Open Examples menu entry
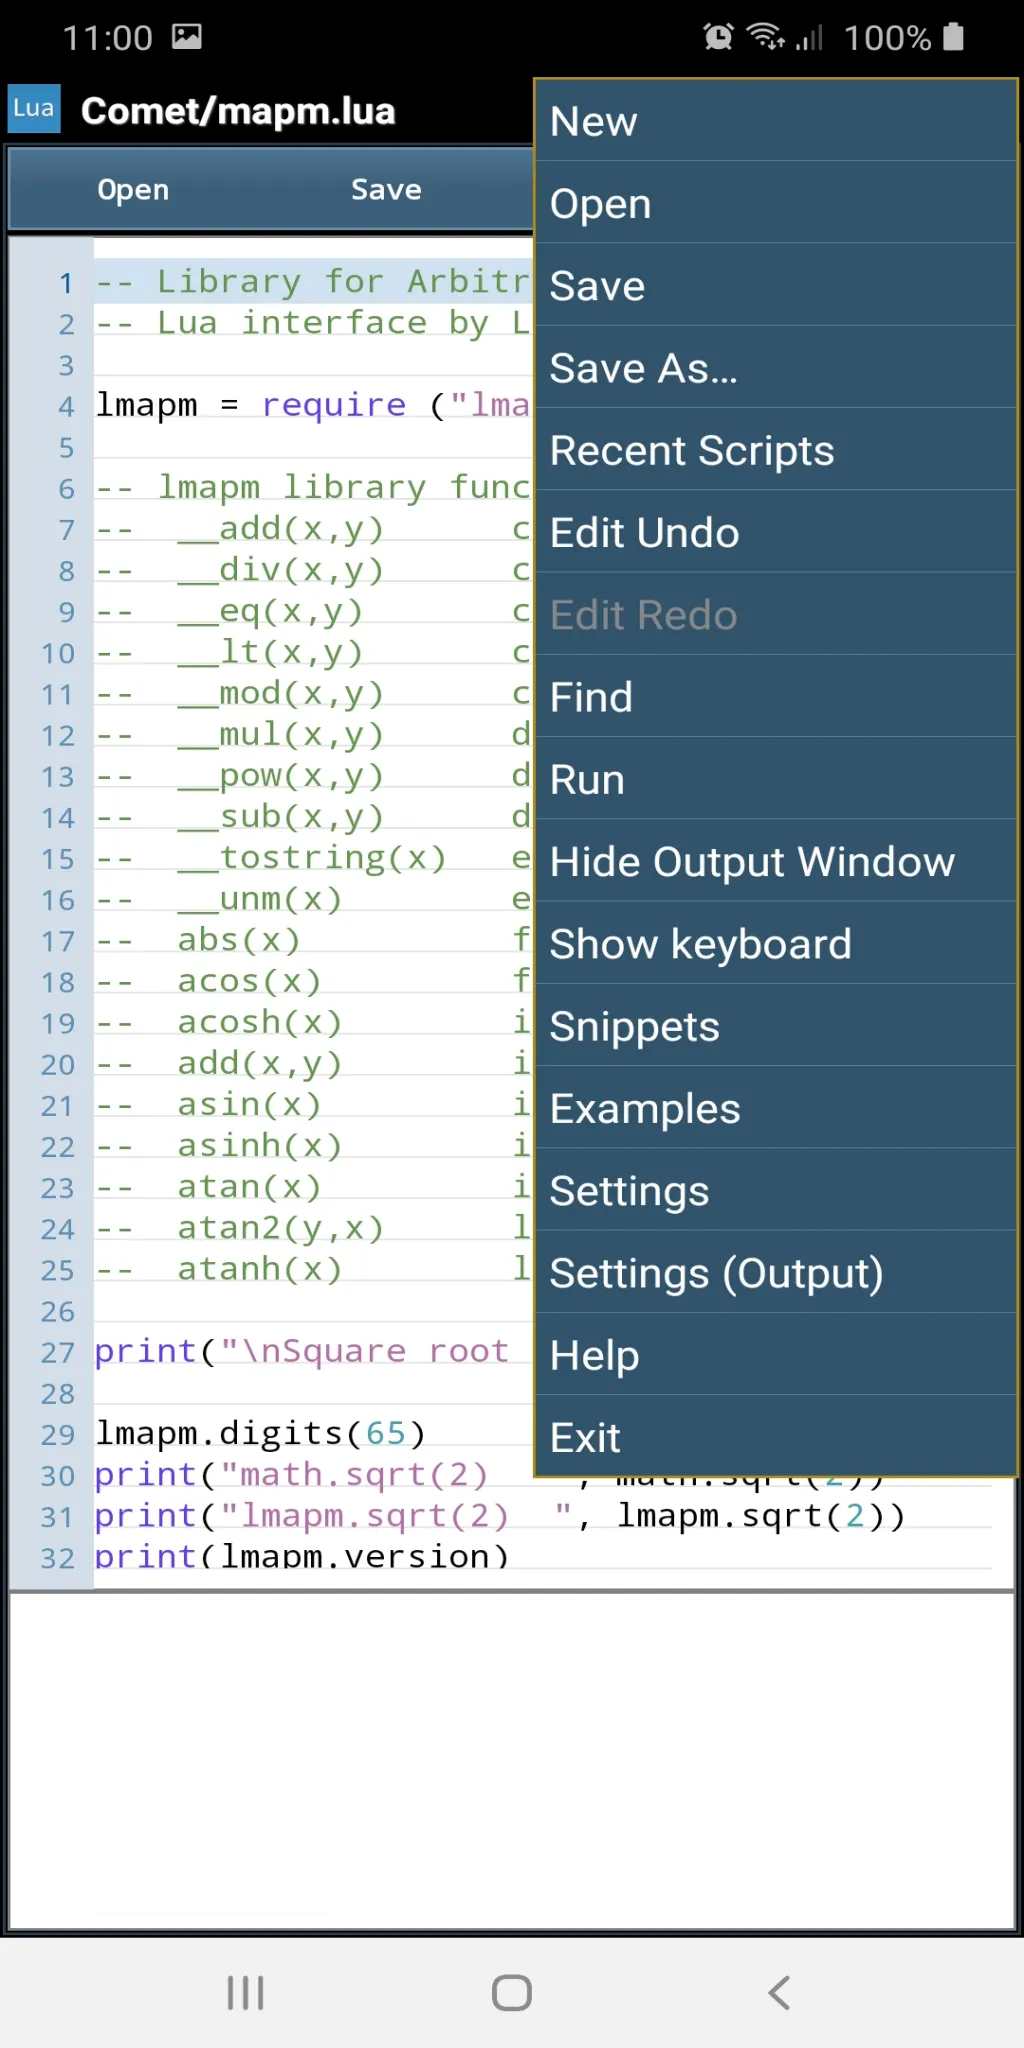The width and height of the screenshot is (1024, 2048). (x=776, y=1107)
